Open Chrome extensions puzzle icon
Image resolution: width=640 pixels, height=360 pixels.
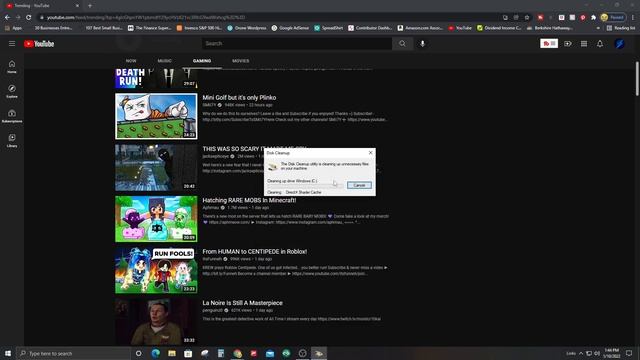[593, 18]
